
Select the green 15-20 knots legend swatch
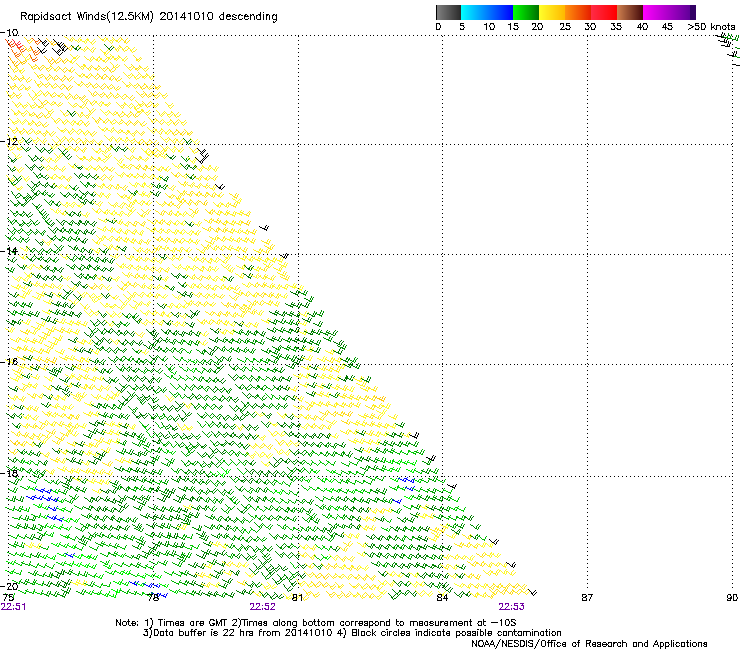[x=526, y=12]
